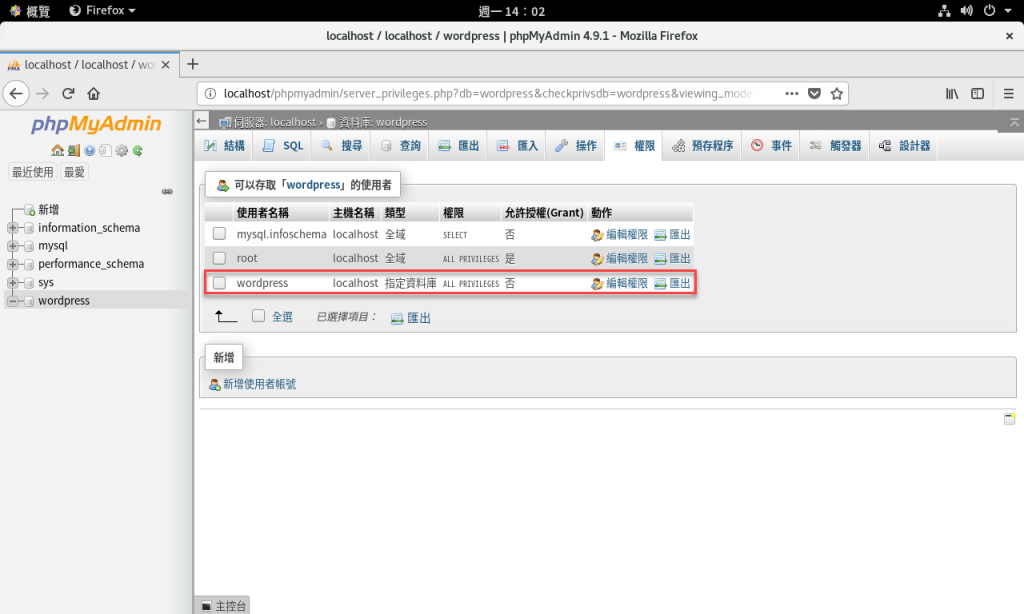This screenshot has height=614, width=1024.
Task: Expand the mysql database tree
Action: [12, 246]
